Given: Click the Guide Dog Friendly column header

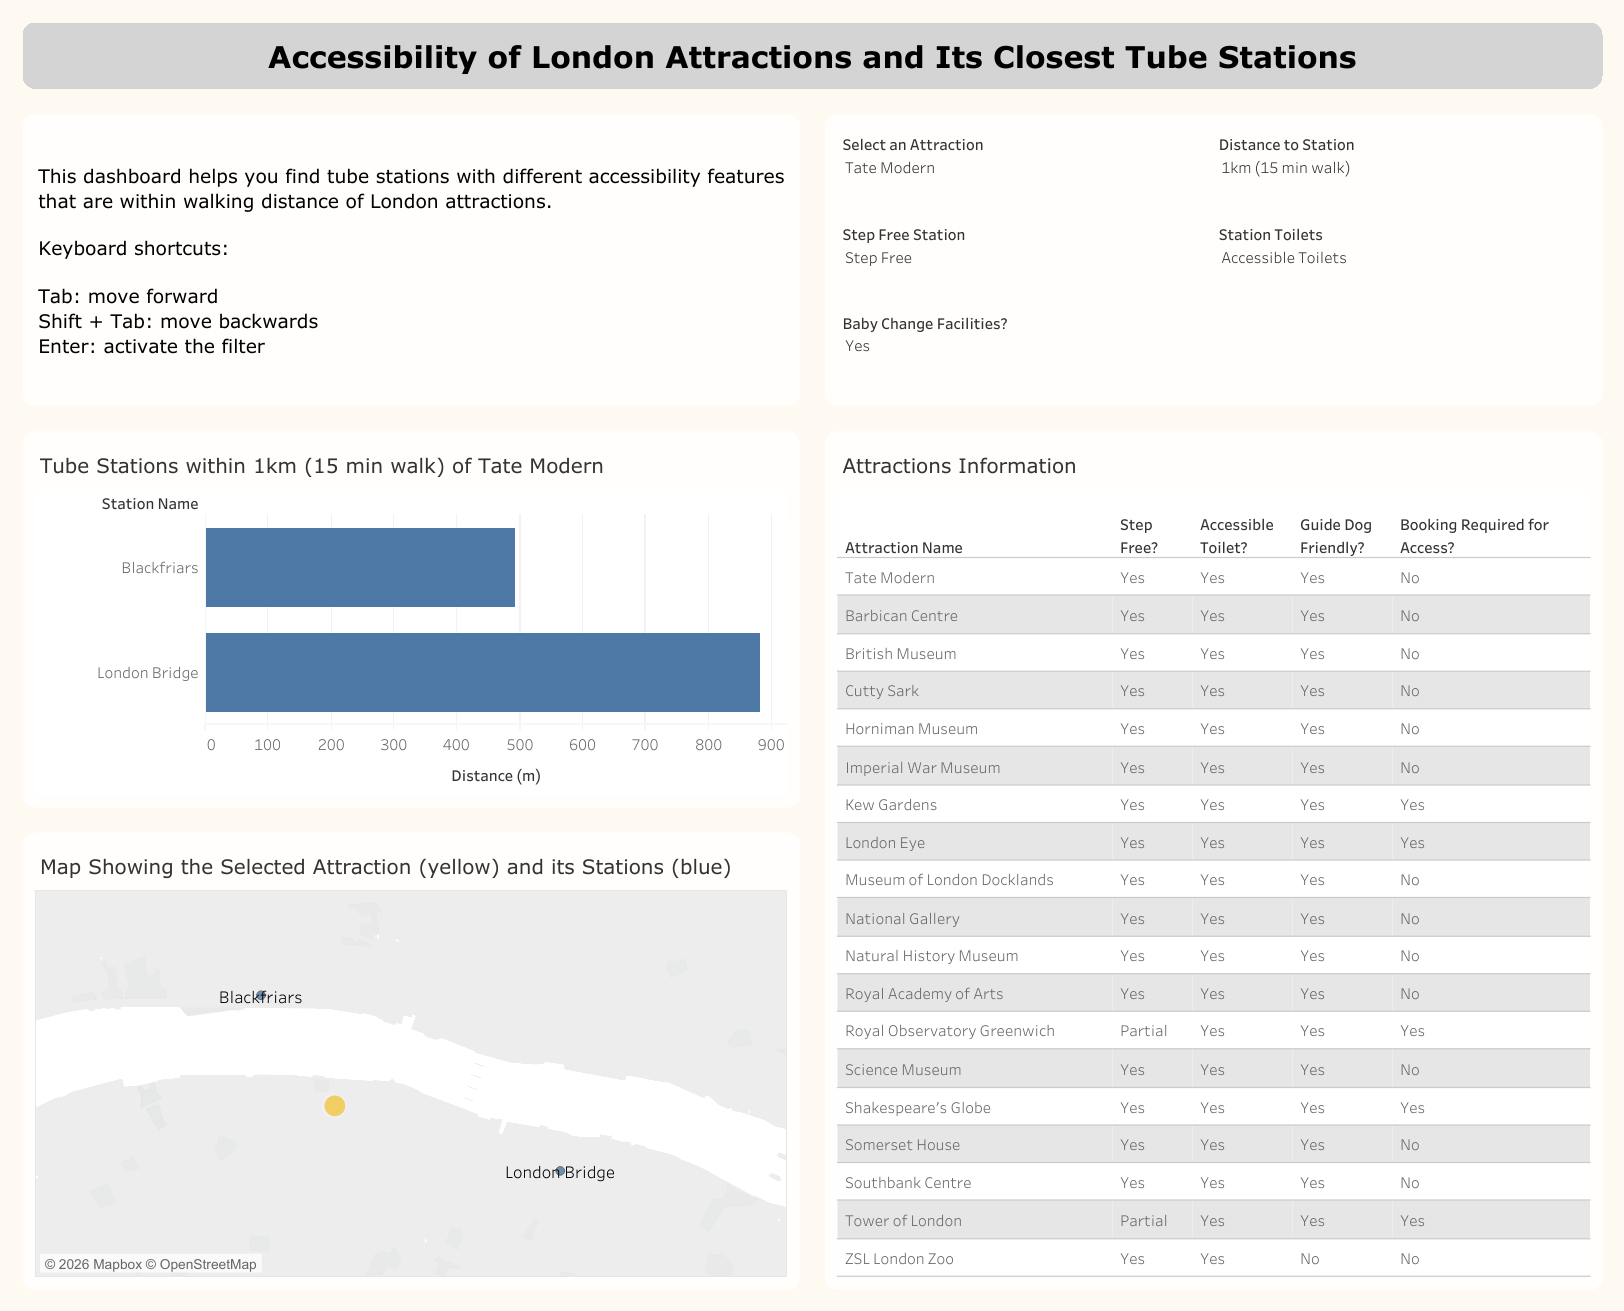Looking at the screenshot, I should click(x=1335, y=536).
